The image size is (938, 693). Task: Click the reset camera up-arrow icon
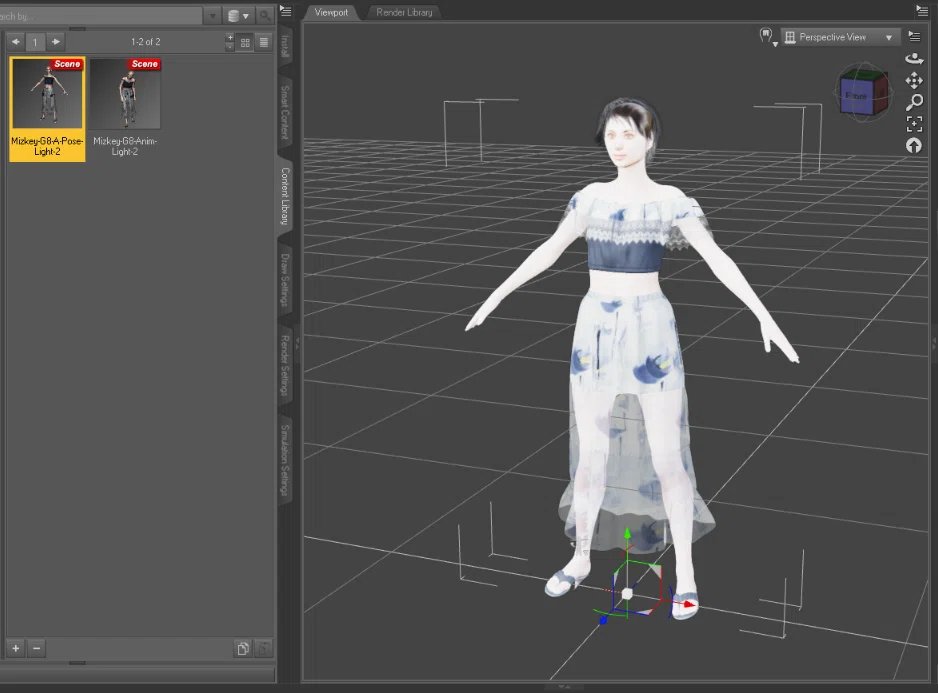[914, 145]
